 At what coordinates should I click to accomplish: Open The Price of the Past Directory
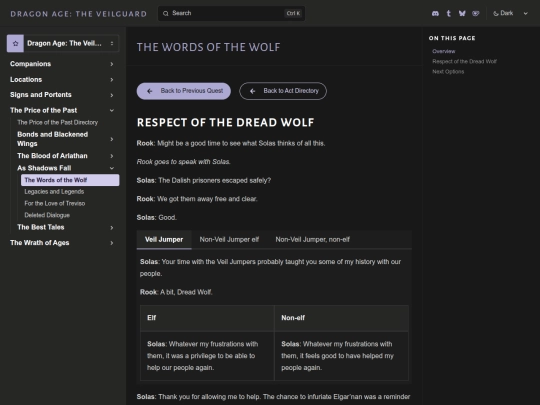[58, 123]
